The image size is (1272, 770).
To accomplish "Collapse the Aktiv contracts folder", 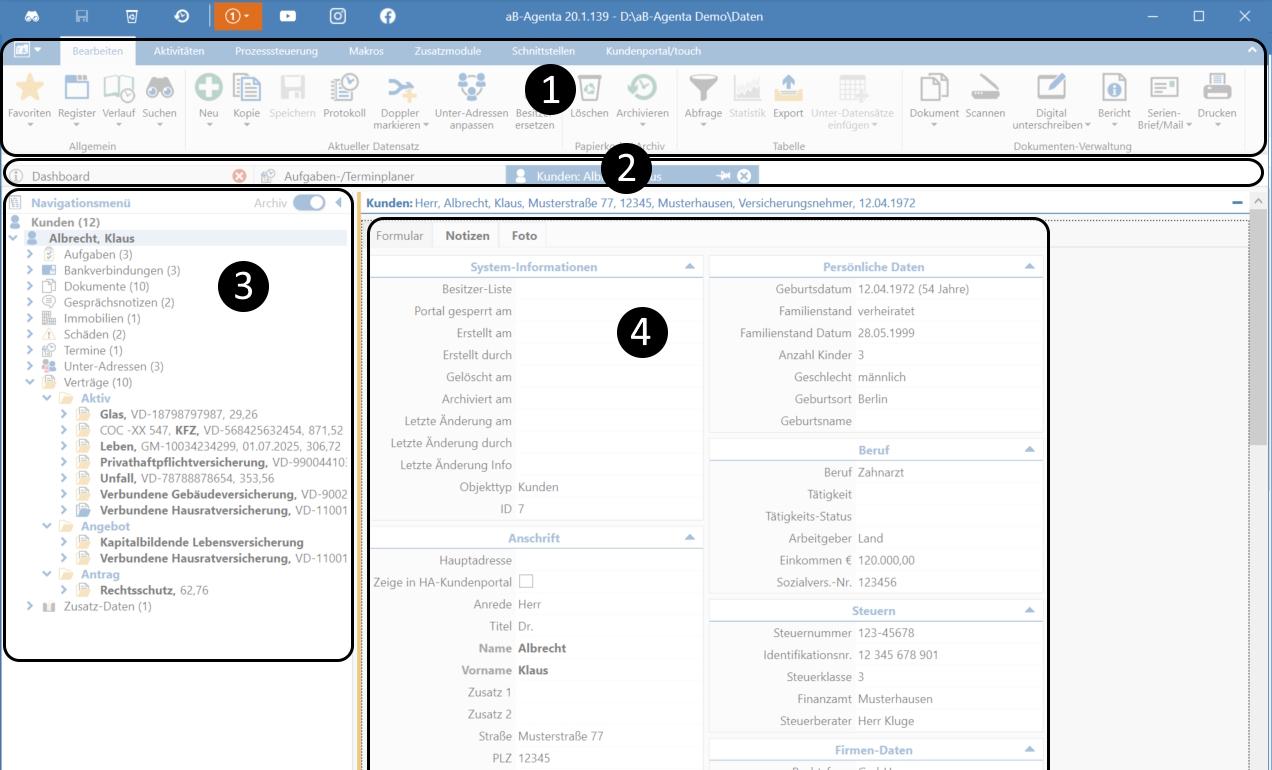I will [47, 399].
